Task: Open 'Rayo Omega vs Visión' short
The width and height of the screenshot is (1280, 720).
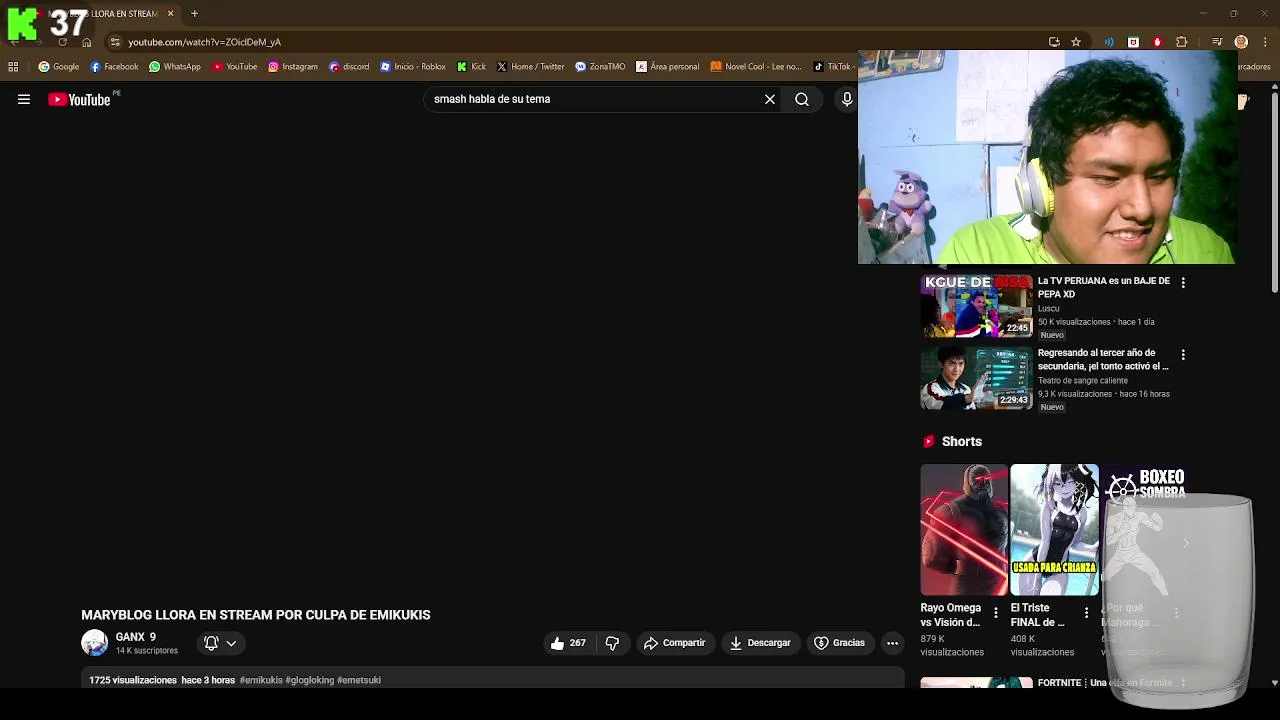Action: [964, 530]
